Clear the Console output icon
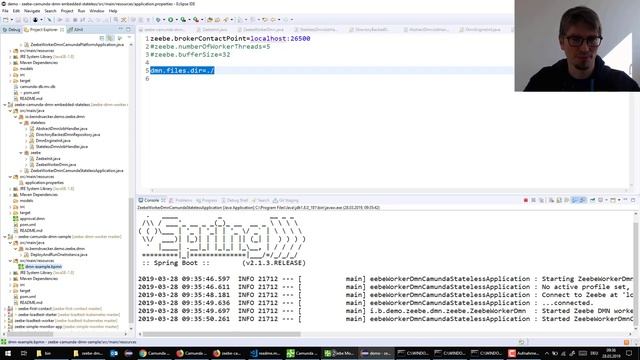Image resolution: width=640 pixels, height=360 pixels. coord(551,200)
